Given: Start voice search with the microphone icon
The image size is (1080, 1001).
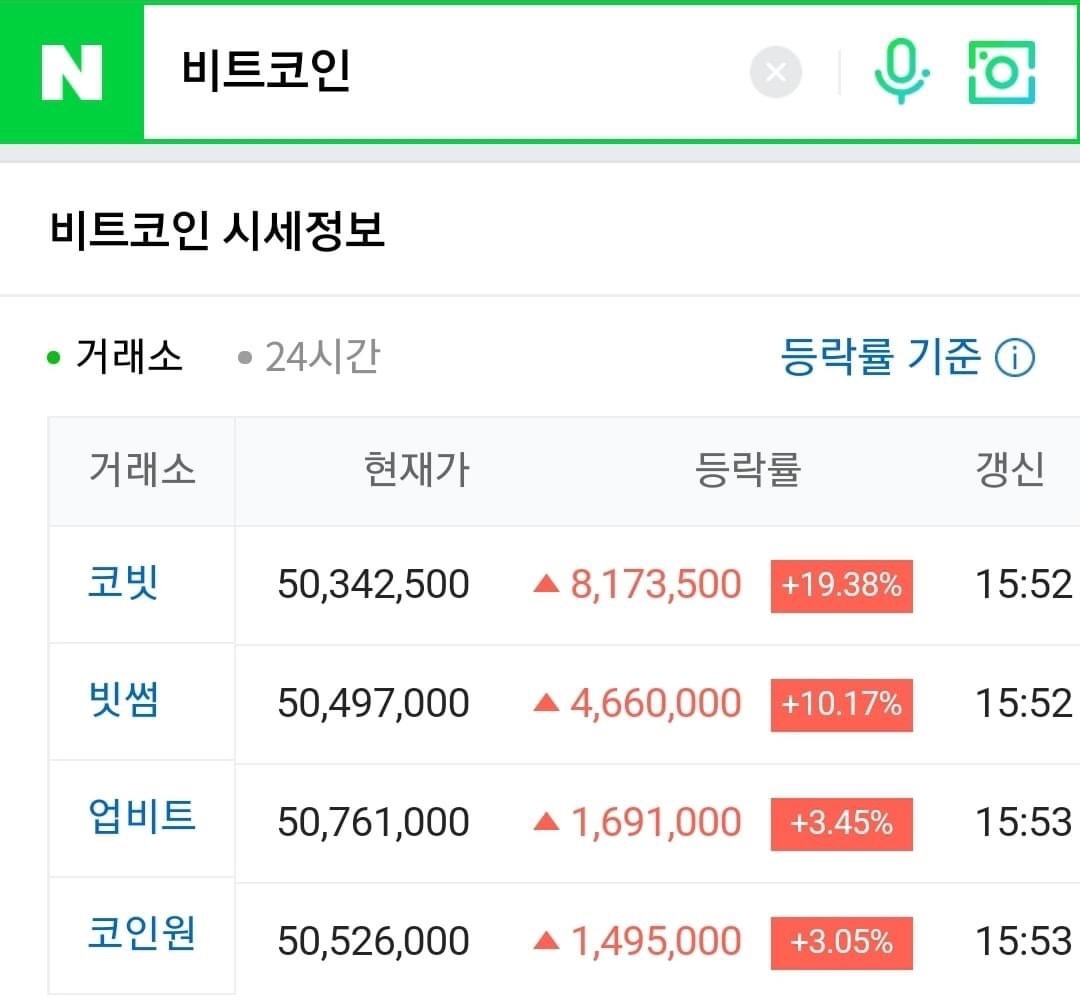Looking at the screenshot, I should (x=902, y=72).
